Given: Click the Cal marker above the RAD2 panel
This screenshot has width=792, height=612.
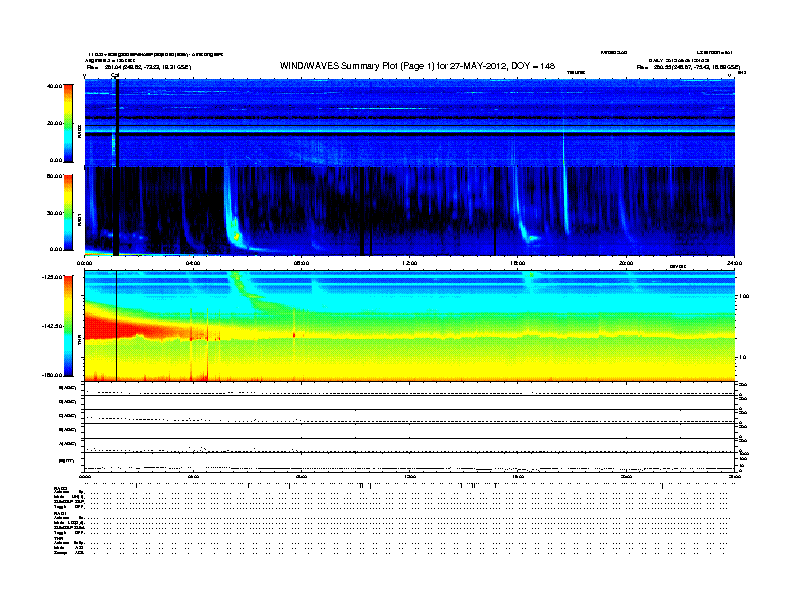Looking at the screenshot, I should (115, 75).
